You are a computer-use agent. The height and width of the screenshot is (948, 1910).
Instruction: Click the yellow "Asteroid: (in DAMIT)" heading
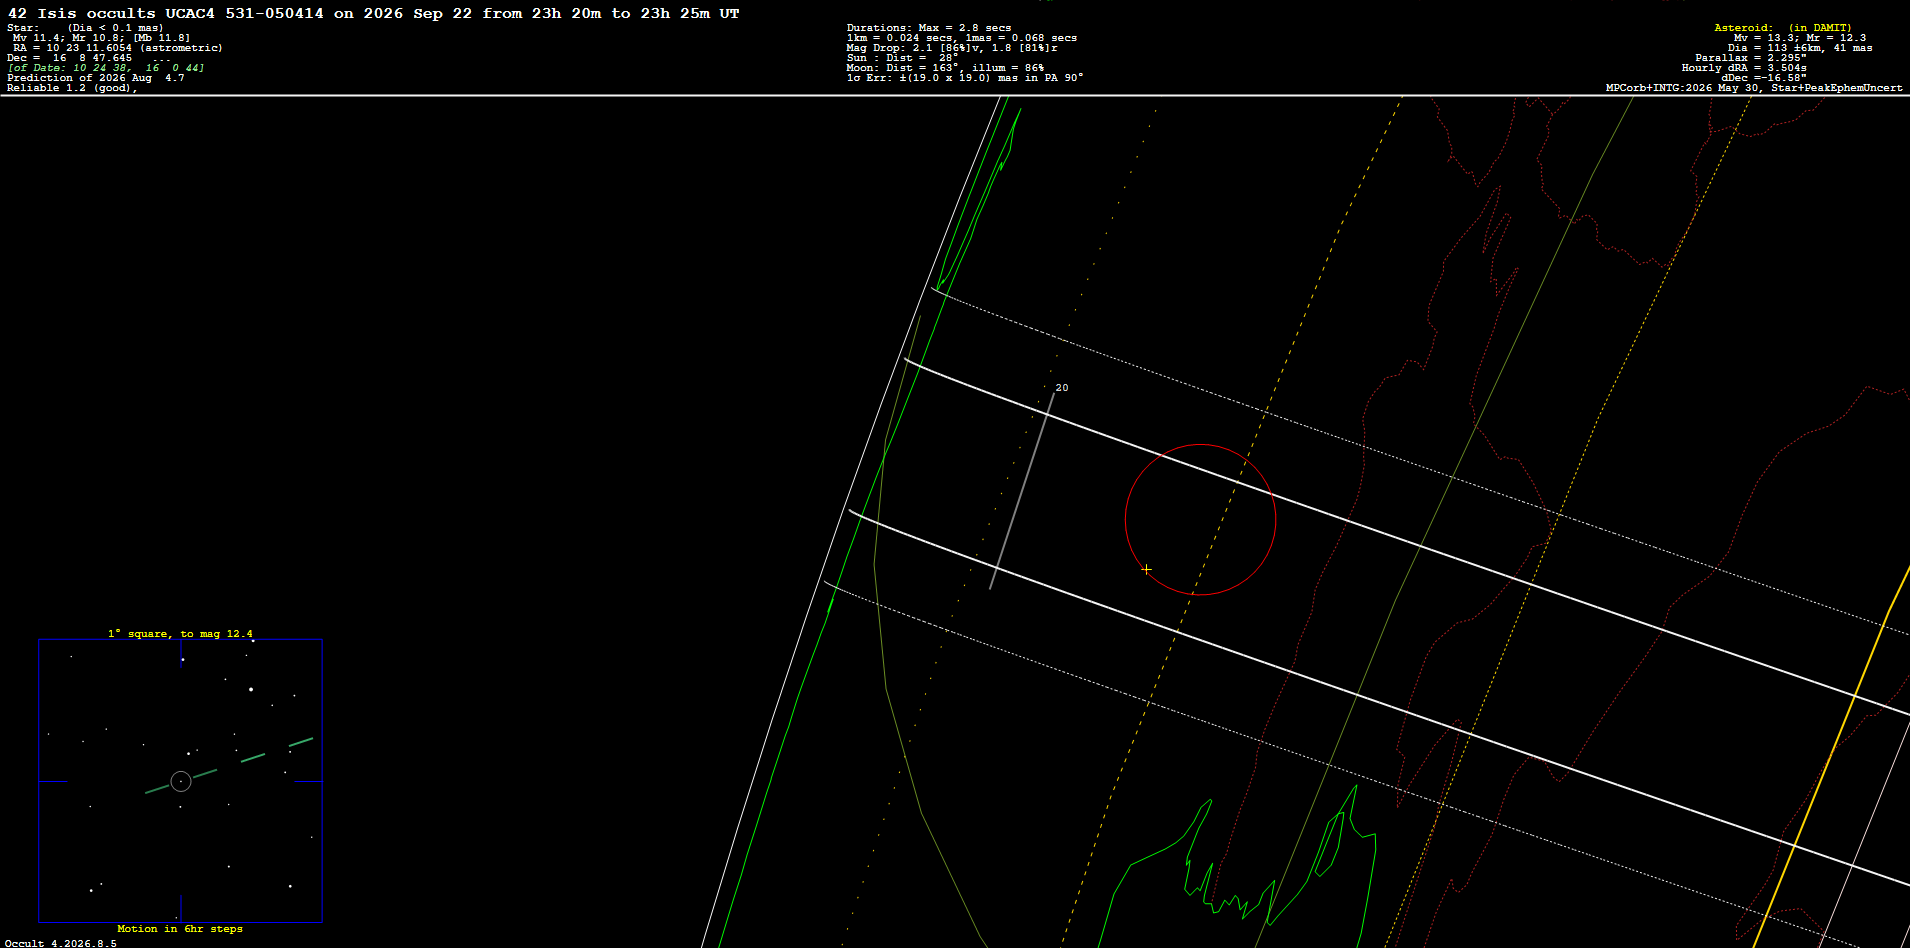tap(1783, 28)
